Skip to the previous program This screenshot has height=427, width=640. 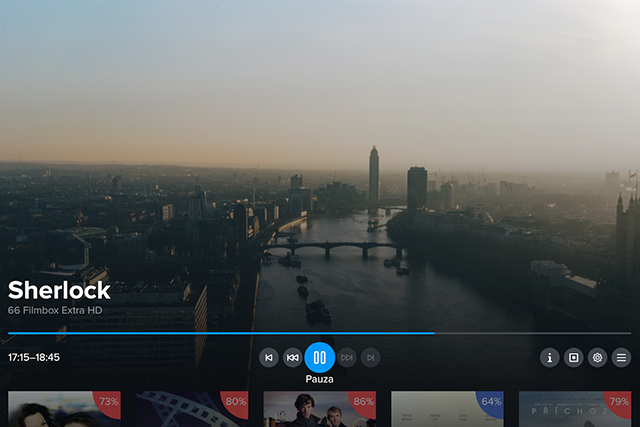pyautogui.click(x=269, y=357)
